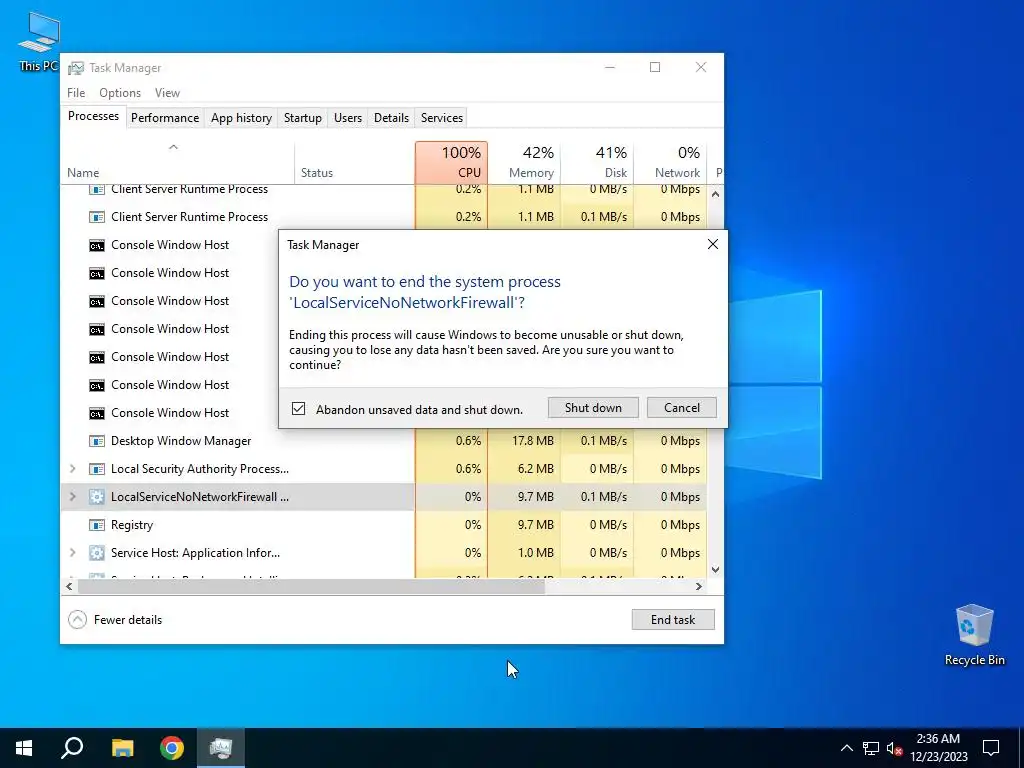Click the vertical scrollbar up arrow

[x=715, y=194]
